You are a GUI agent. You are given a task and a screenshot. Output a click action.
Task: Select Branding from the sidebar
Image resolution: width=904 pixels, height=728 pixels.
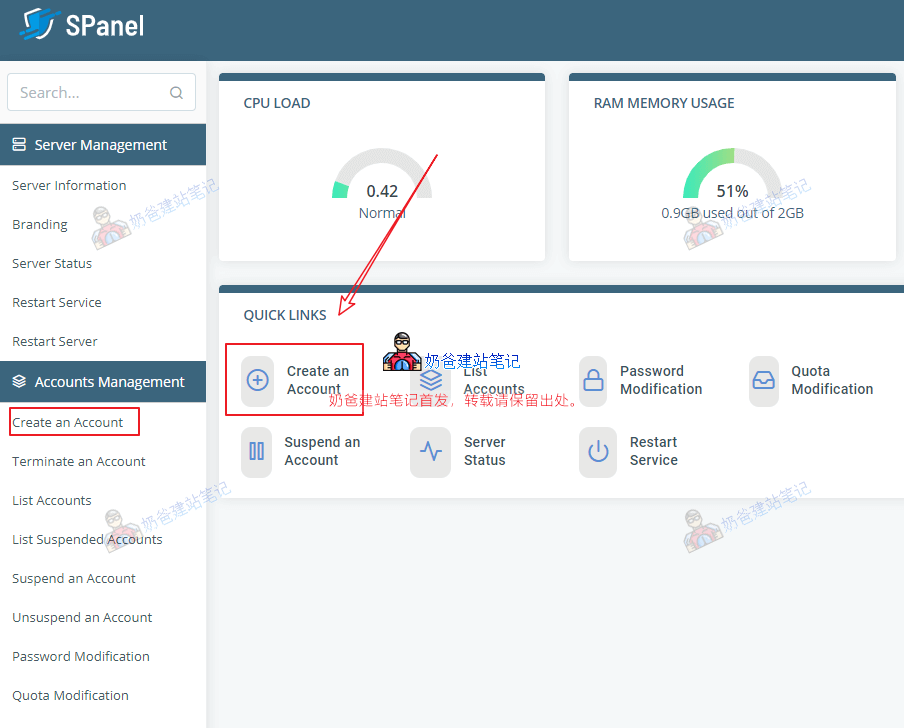[40, 225]
